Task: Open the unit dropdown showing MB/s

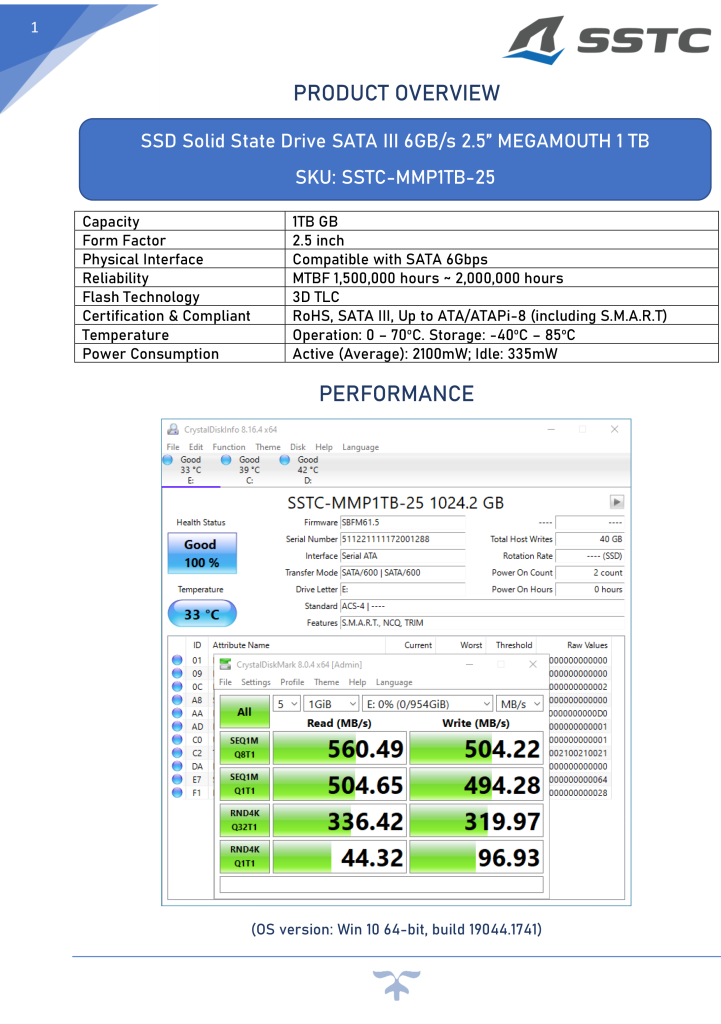Action: point(520,704)
